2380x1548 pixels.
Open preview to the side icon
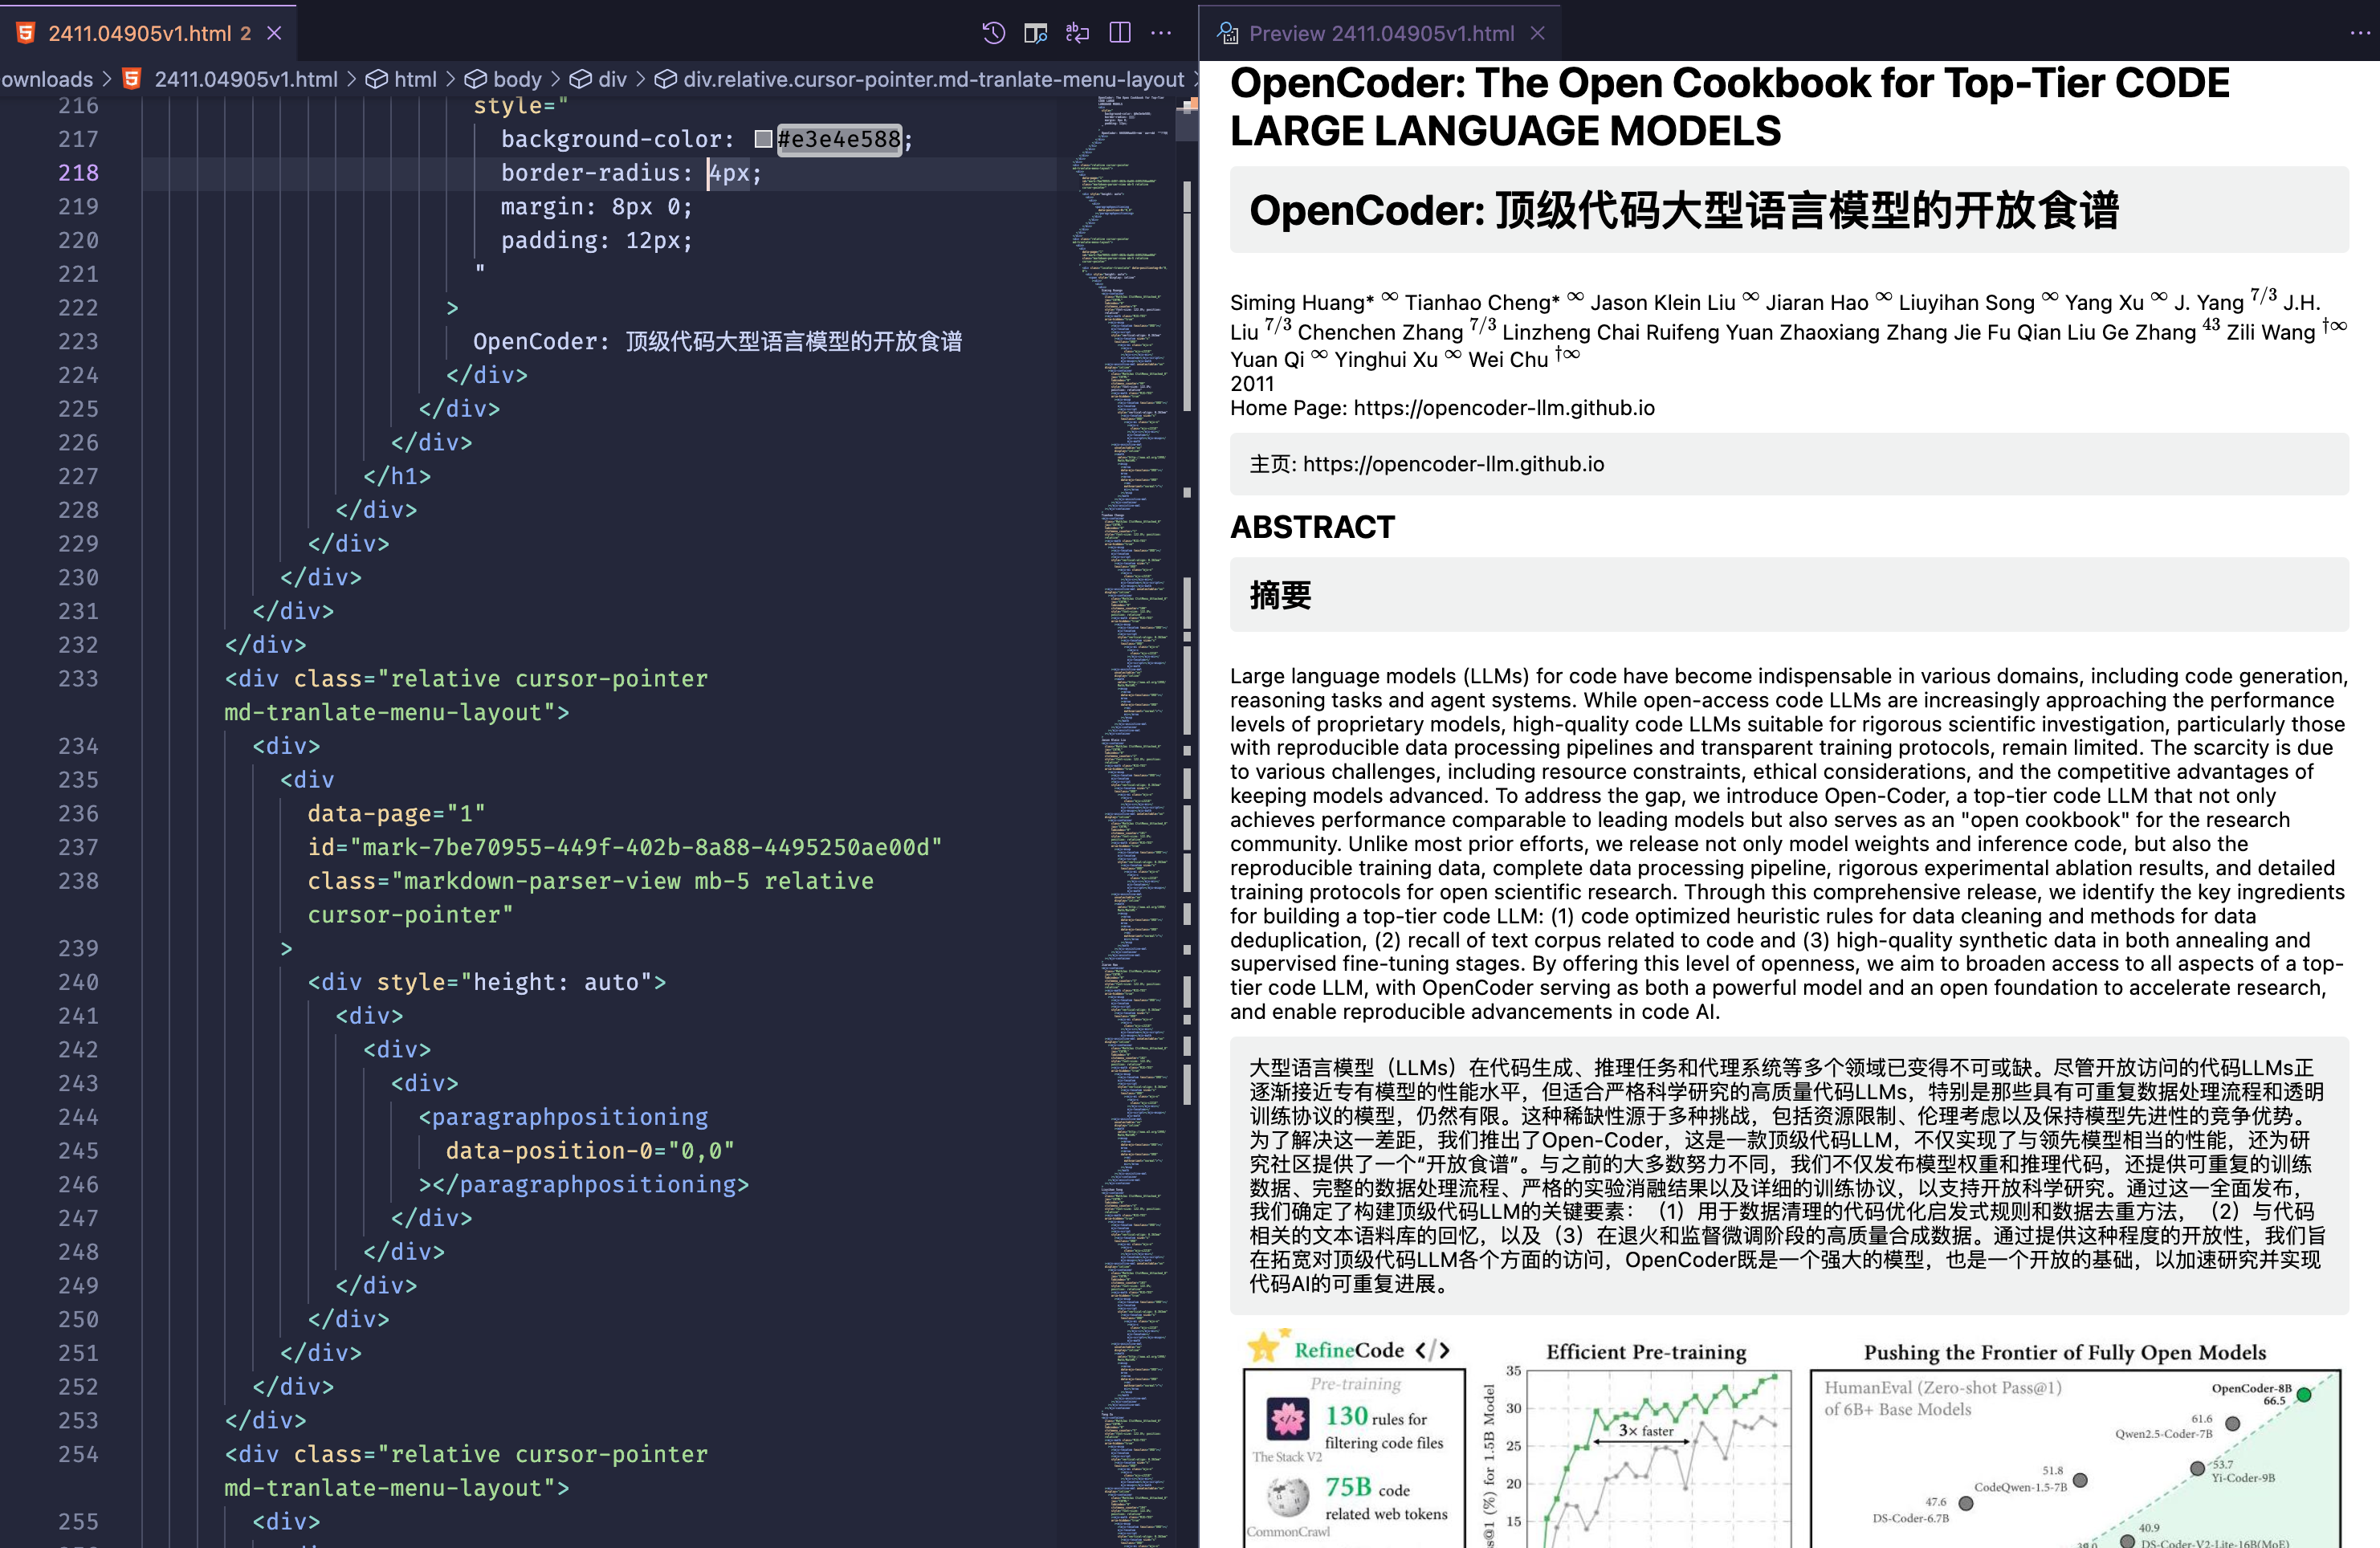[x=1035, y=33]
